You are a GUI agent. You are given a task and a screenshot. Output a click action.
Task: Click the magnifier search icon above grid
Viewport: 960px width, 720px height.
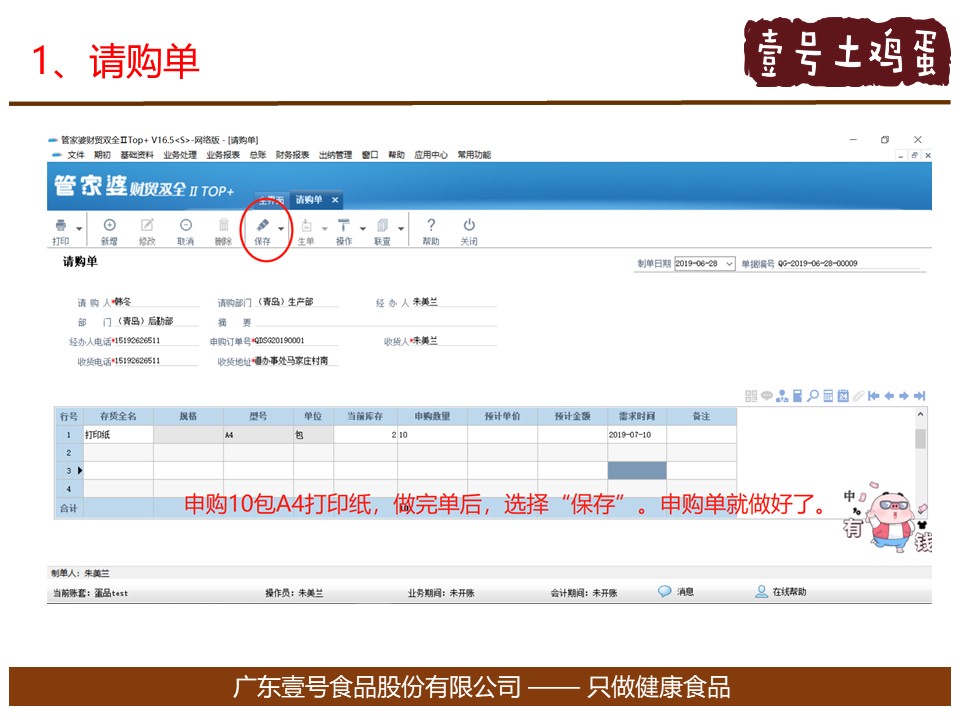(x=813, y=396)
